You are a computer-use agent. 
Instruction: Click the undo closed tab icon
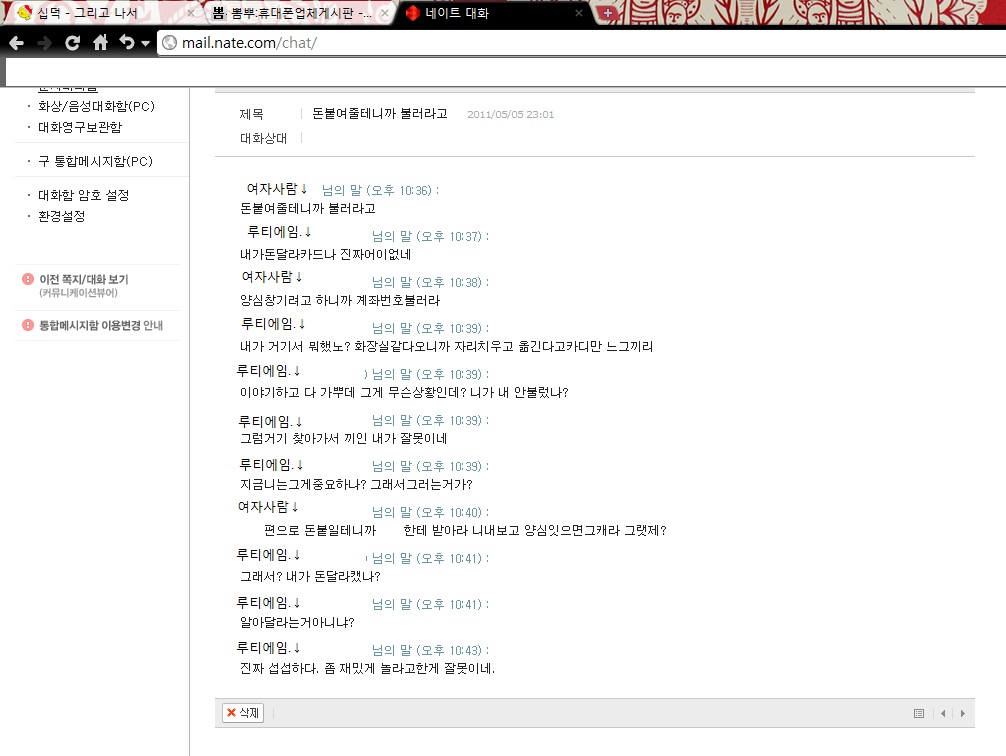tap(127, 42)
